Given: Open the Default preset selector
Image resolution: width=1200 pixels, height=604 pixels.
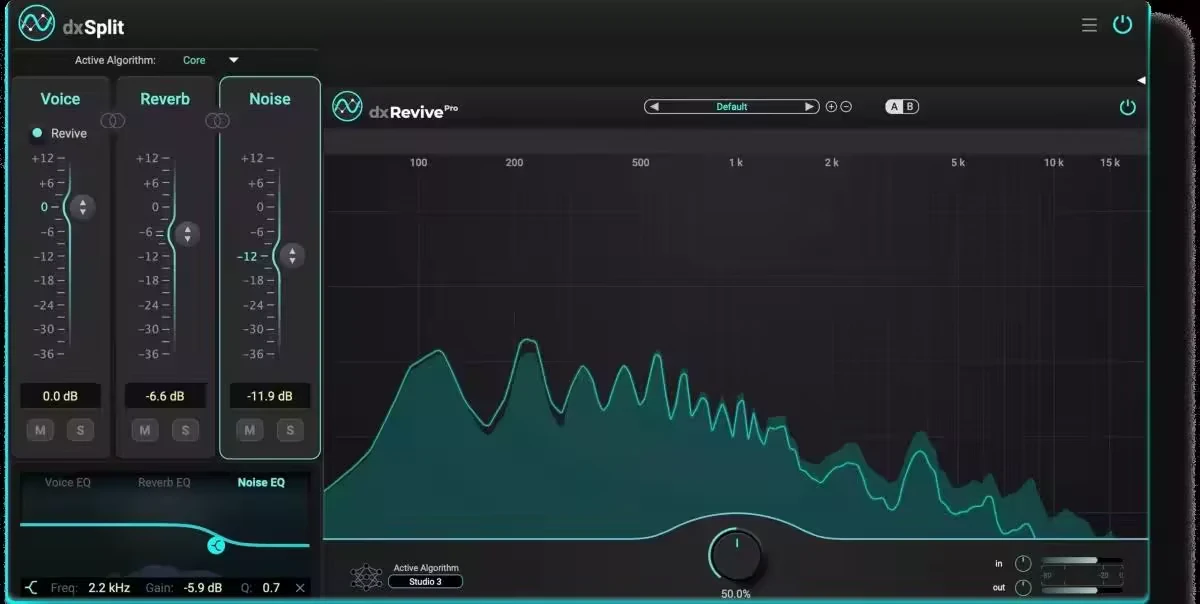Looking at the screenshot, I should coord(732,106).
